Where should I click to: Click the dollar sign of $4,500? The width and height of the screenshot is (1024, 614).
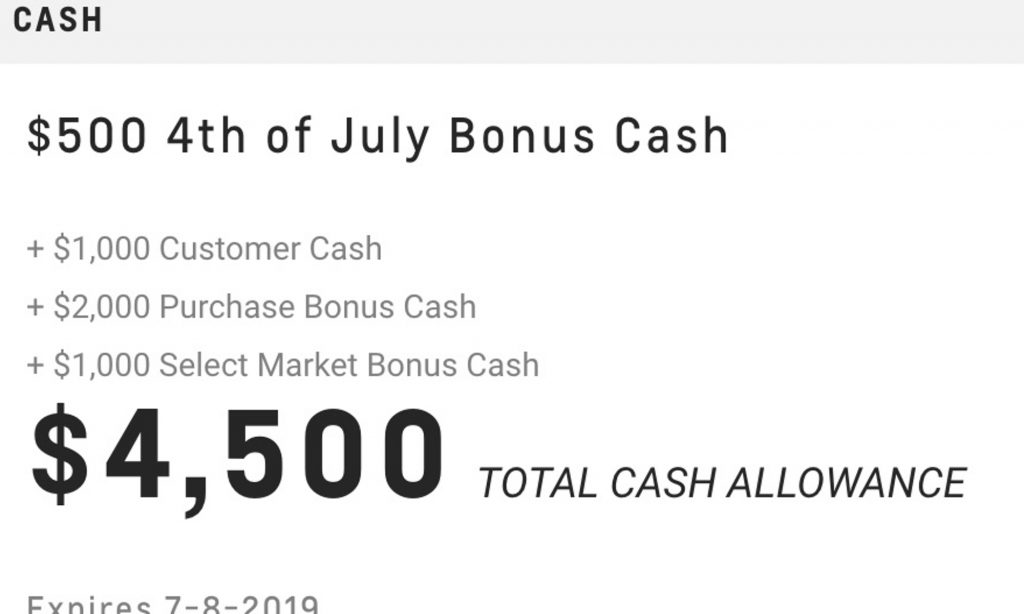pyautogui.click(x=59, y=455)
